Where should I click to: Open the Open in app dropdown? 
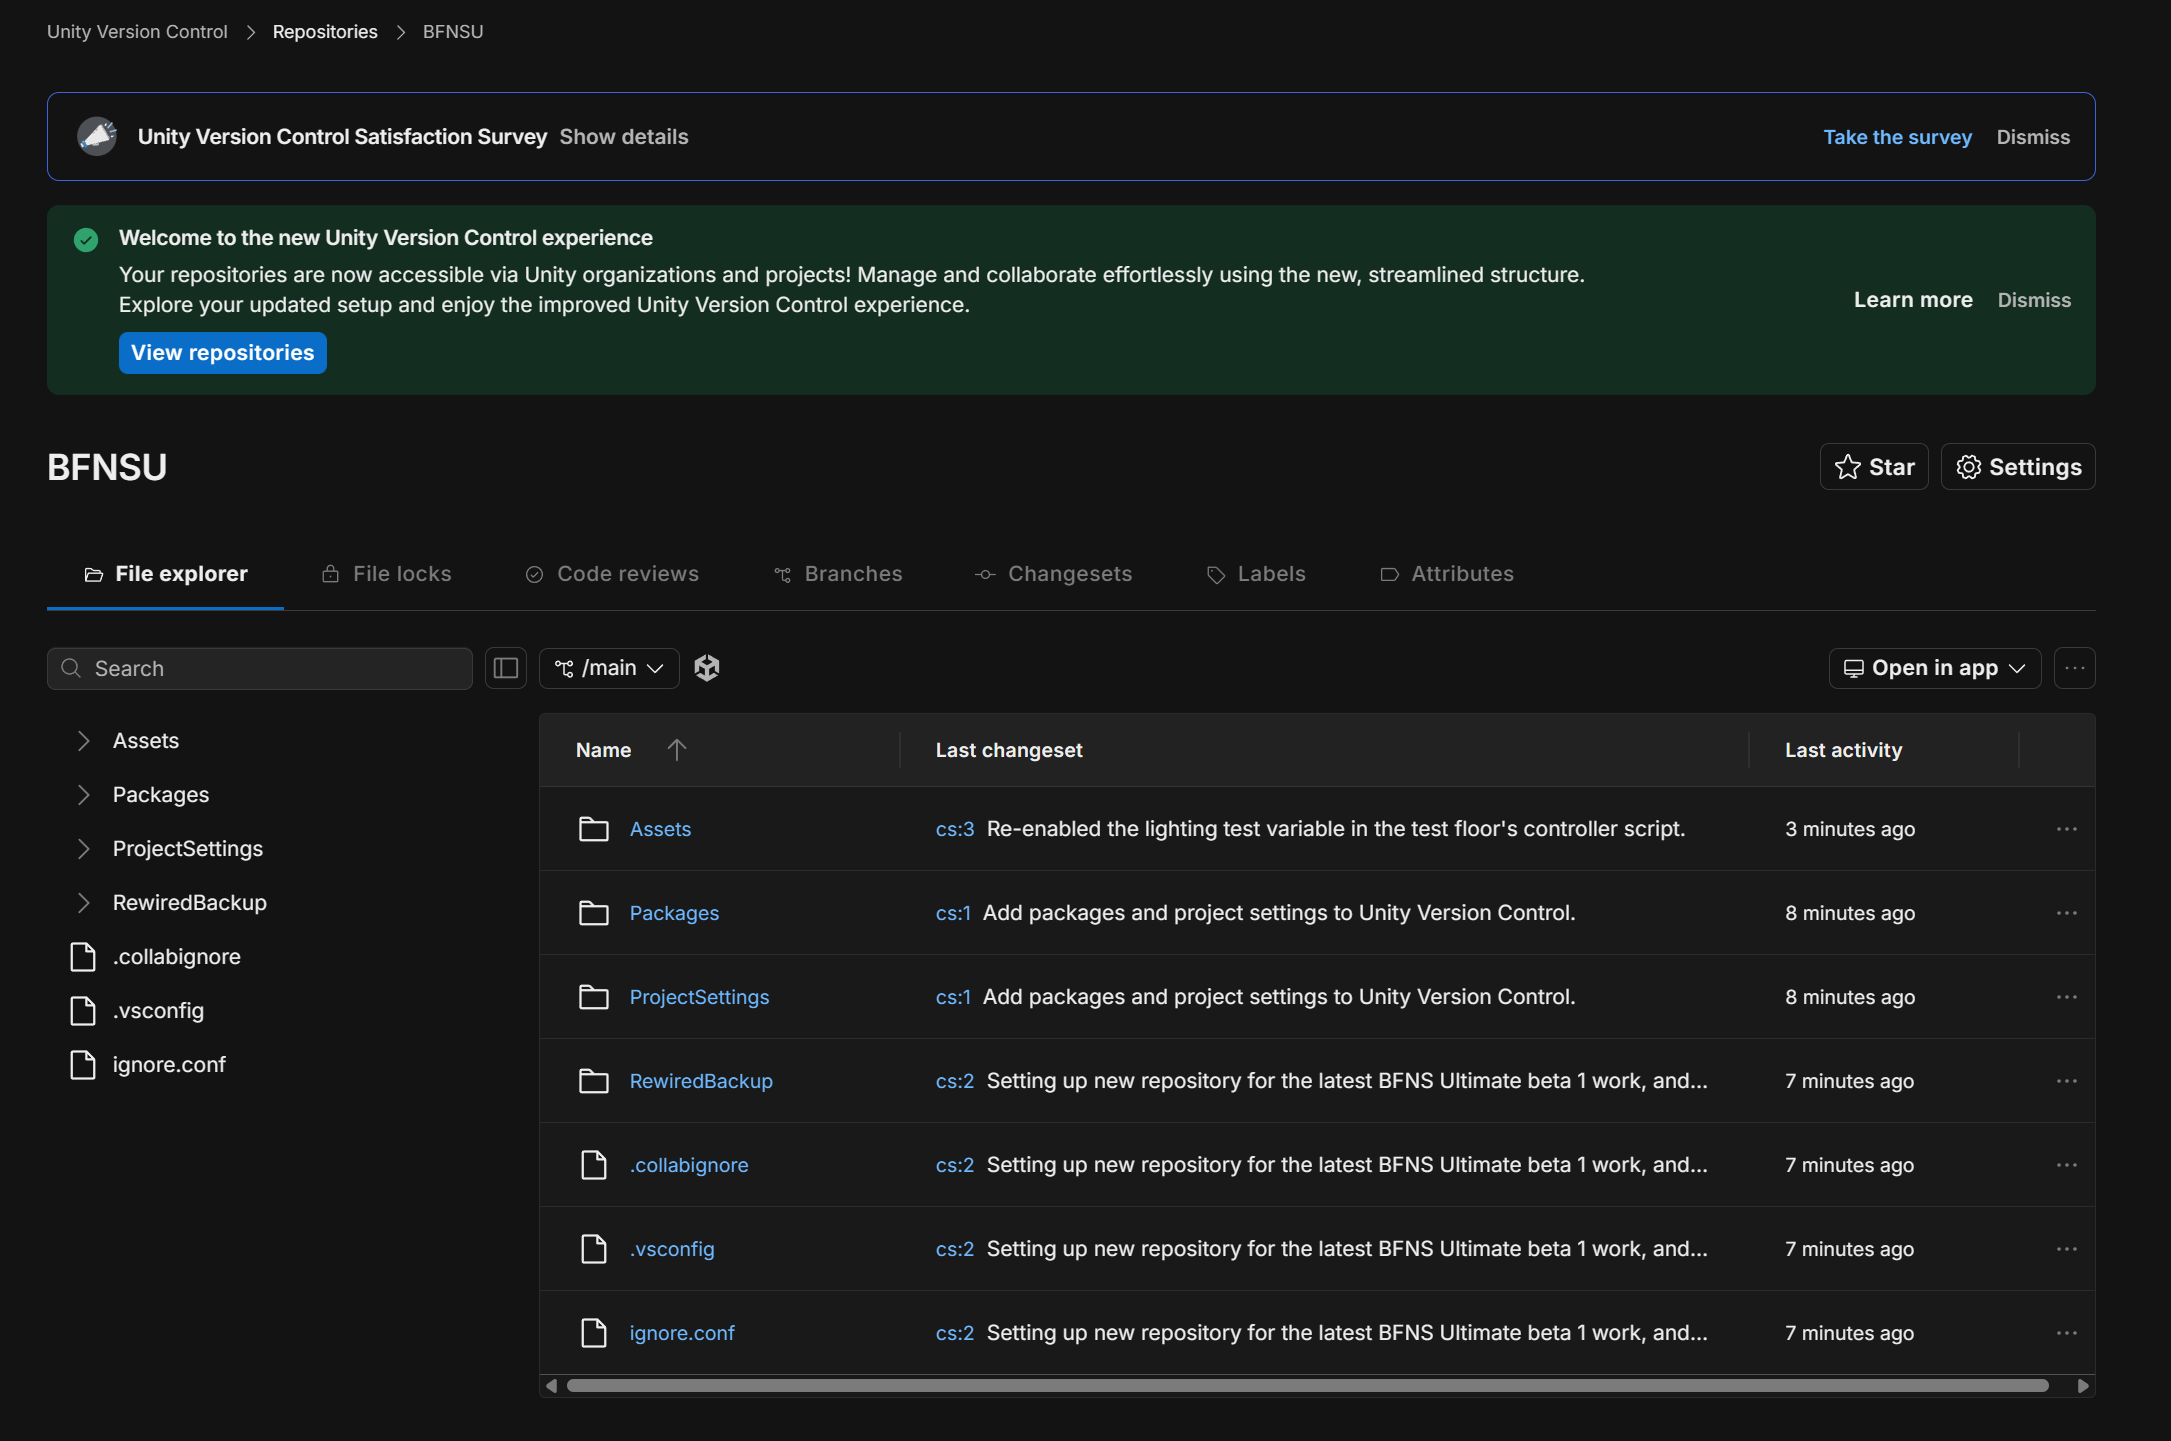[1934, 668]
